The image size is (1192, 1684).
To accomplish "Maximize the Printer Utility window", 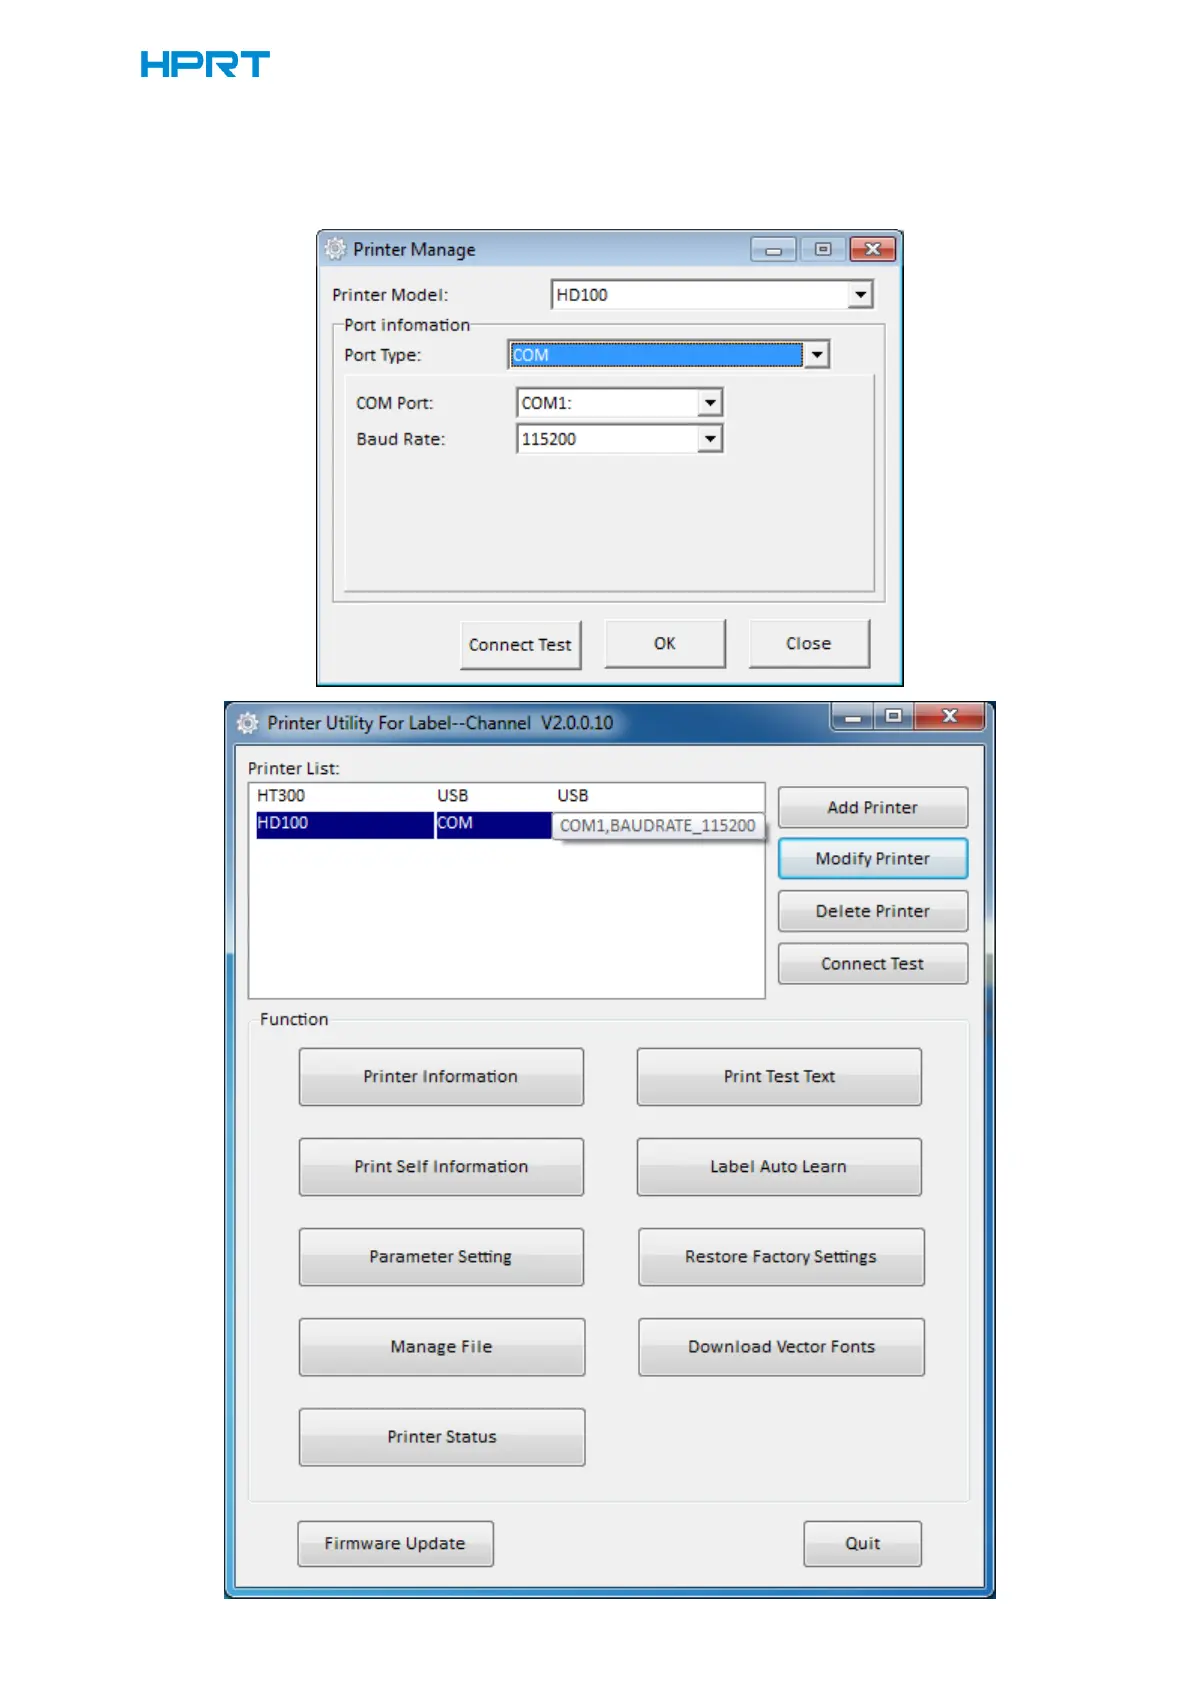I will point(893,716).
